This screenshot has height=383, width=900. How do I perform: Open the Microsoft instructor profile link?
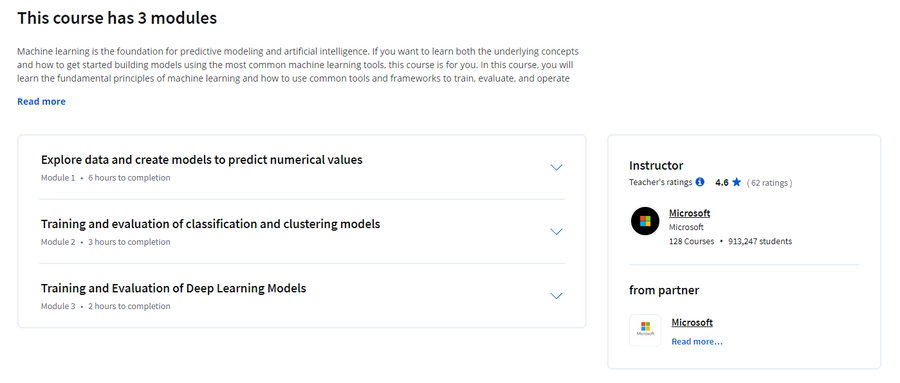[689, 213]
